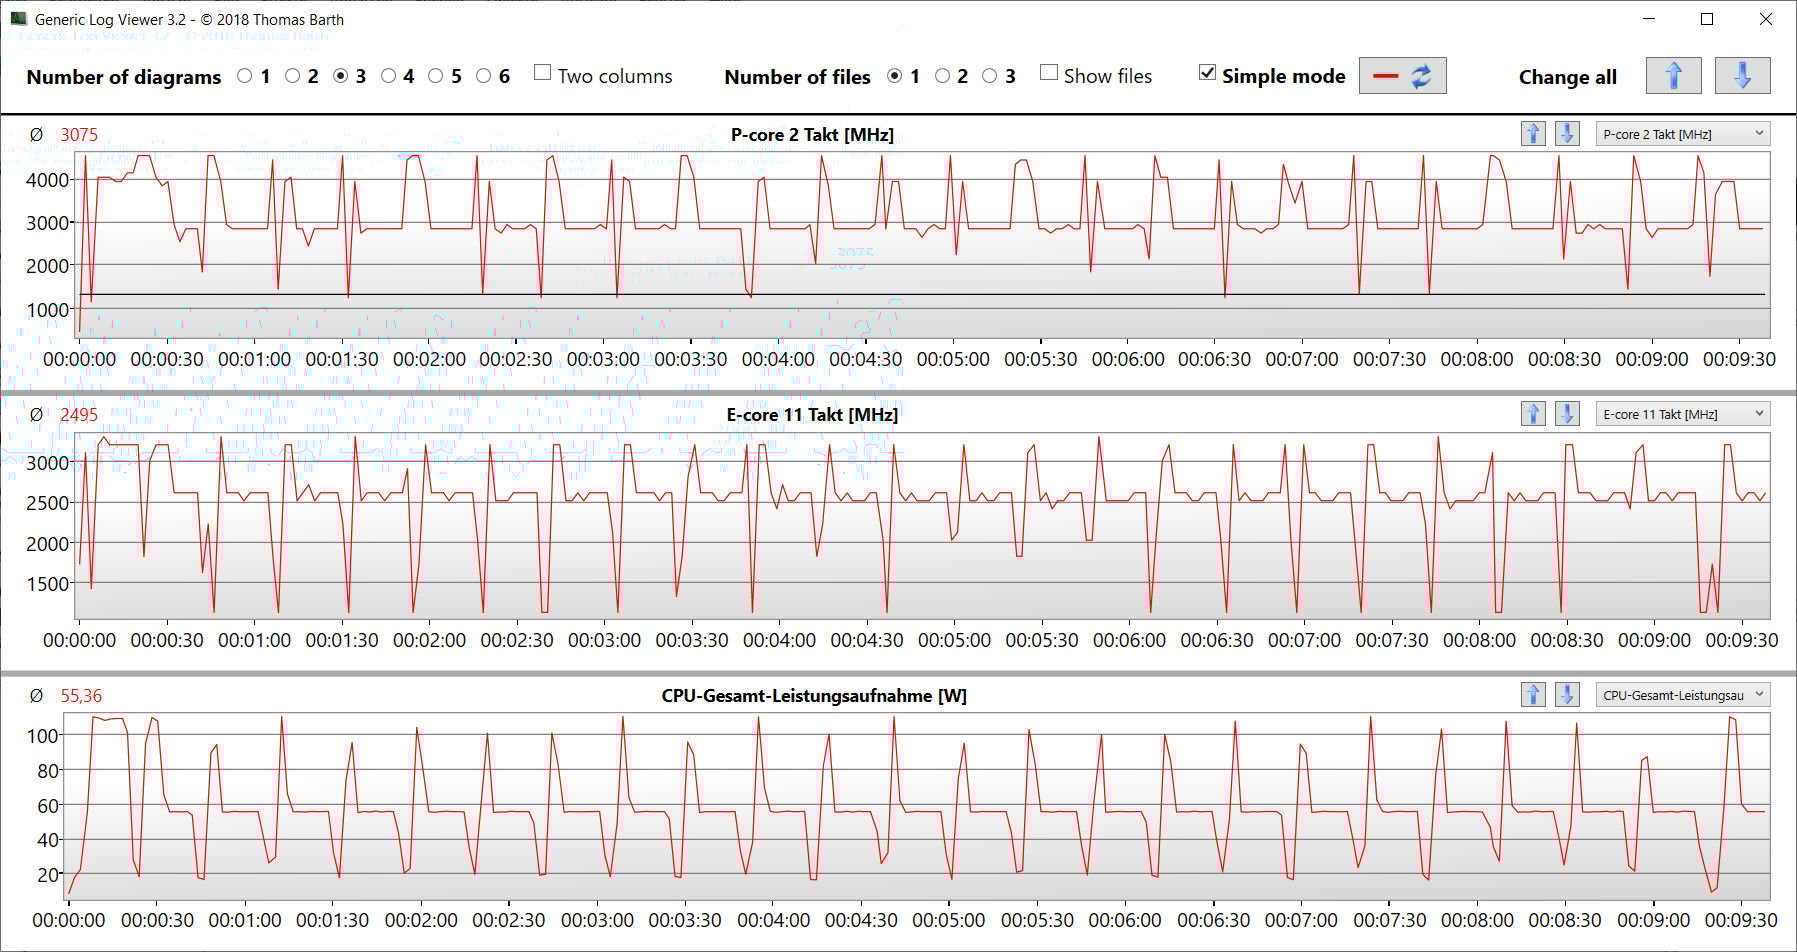Set number of diagrams to 6
Screen dimensions: 1797x952
click(x=484, y=76)
